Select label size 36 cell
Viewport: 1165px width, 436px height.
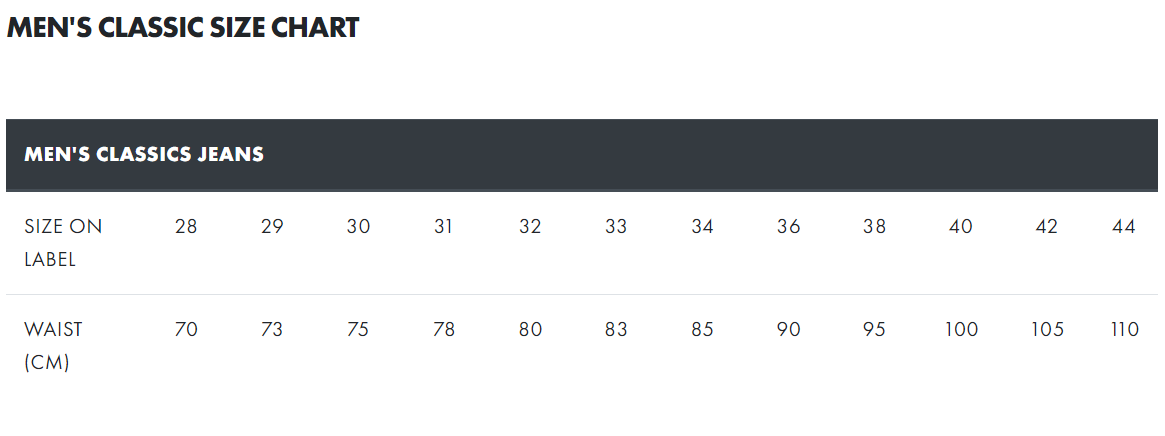[x=788, y=226]
